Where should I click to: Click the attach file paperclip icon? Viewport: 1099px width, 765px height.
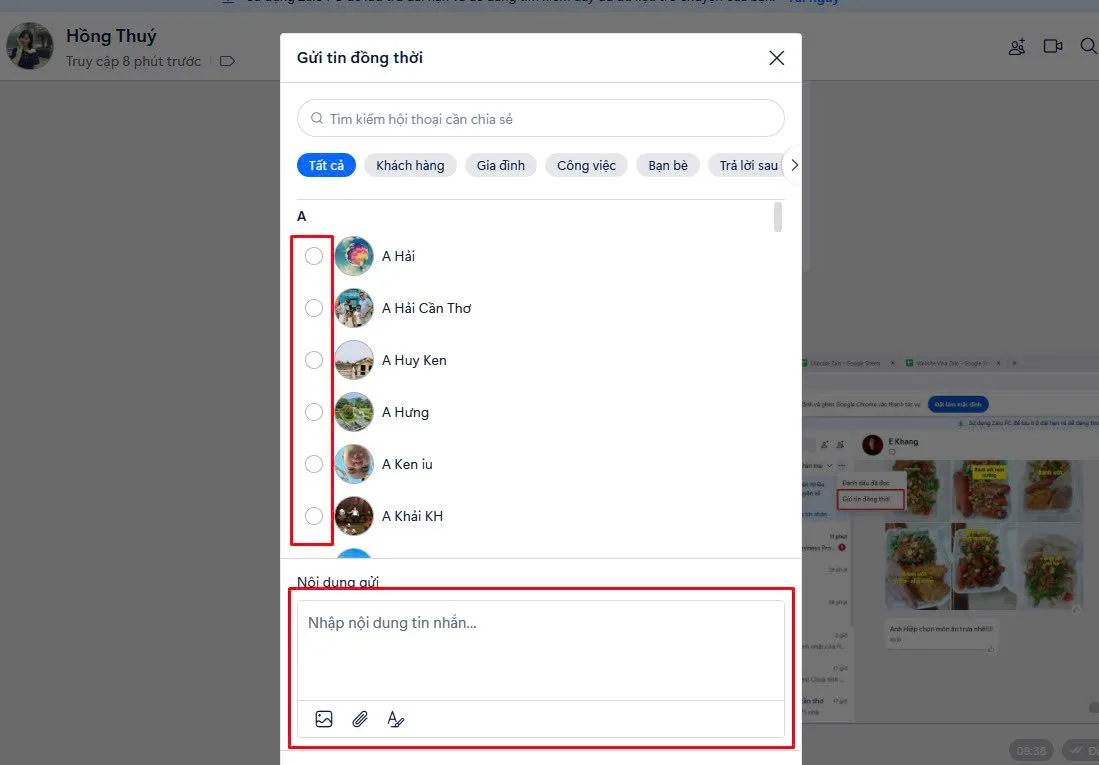[x=360, y=719]
